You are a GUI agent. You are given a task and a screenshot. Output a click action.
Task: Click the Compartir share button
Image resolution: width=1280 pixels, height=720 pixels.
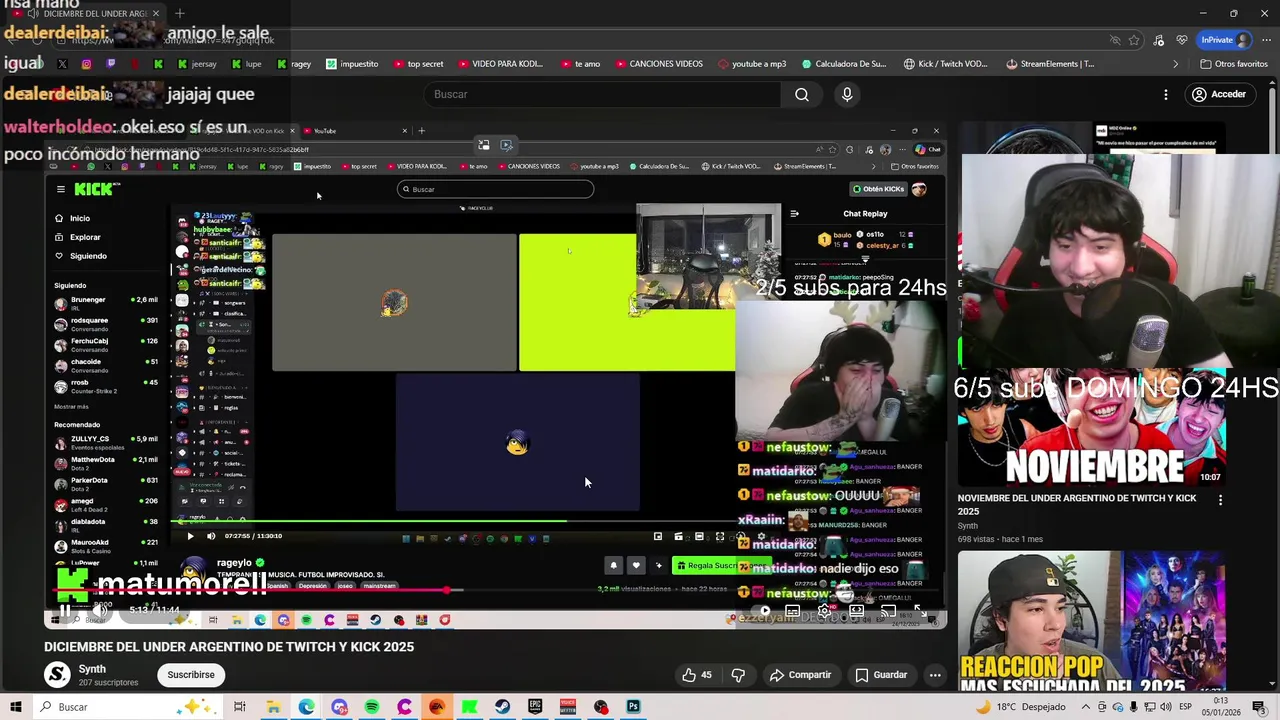[800, 675]
